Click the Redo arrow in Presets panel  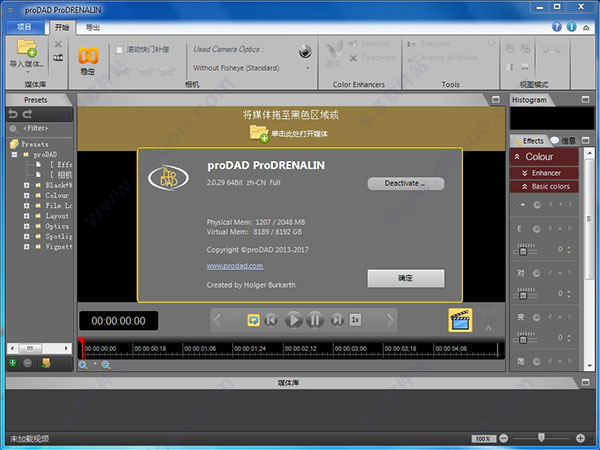27,114
